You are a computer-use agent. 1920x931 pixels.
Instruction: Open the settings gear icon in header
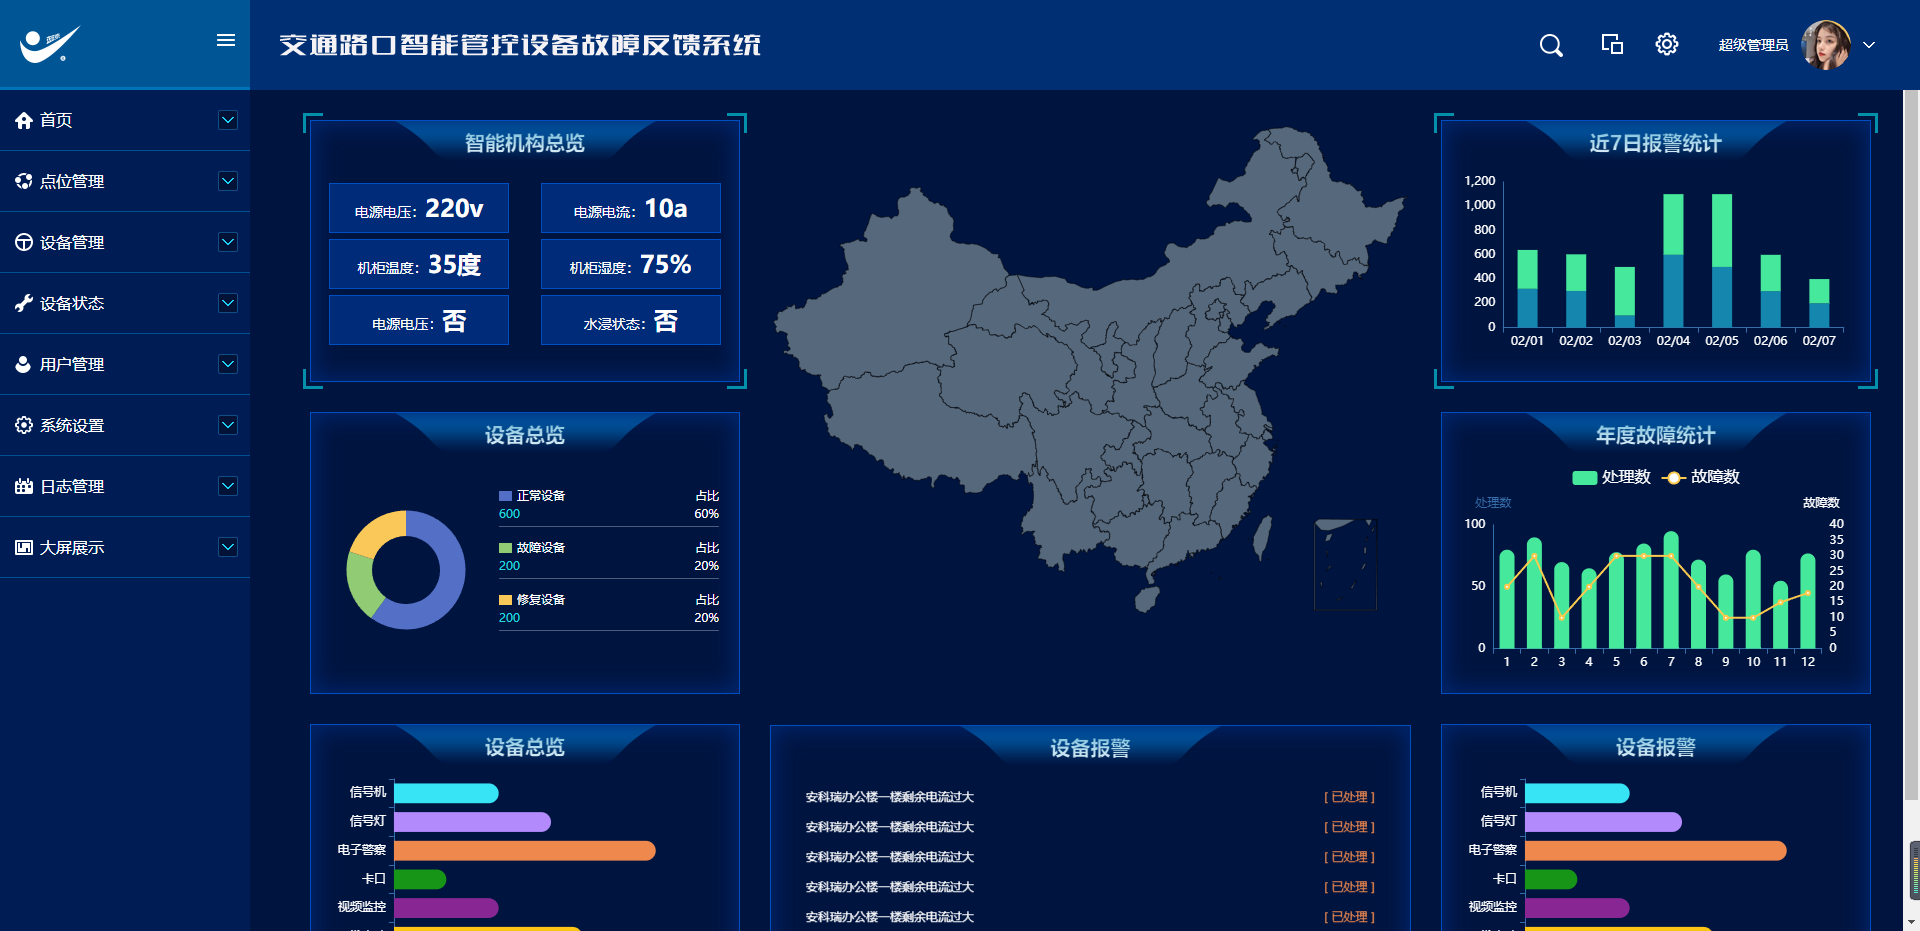(1666, 44)
